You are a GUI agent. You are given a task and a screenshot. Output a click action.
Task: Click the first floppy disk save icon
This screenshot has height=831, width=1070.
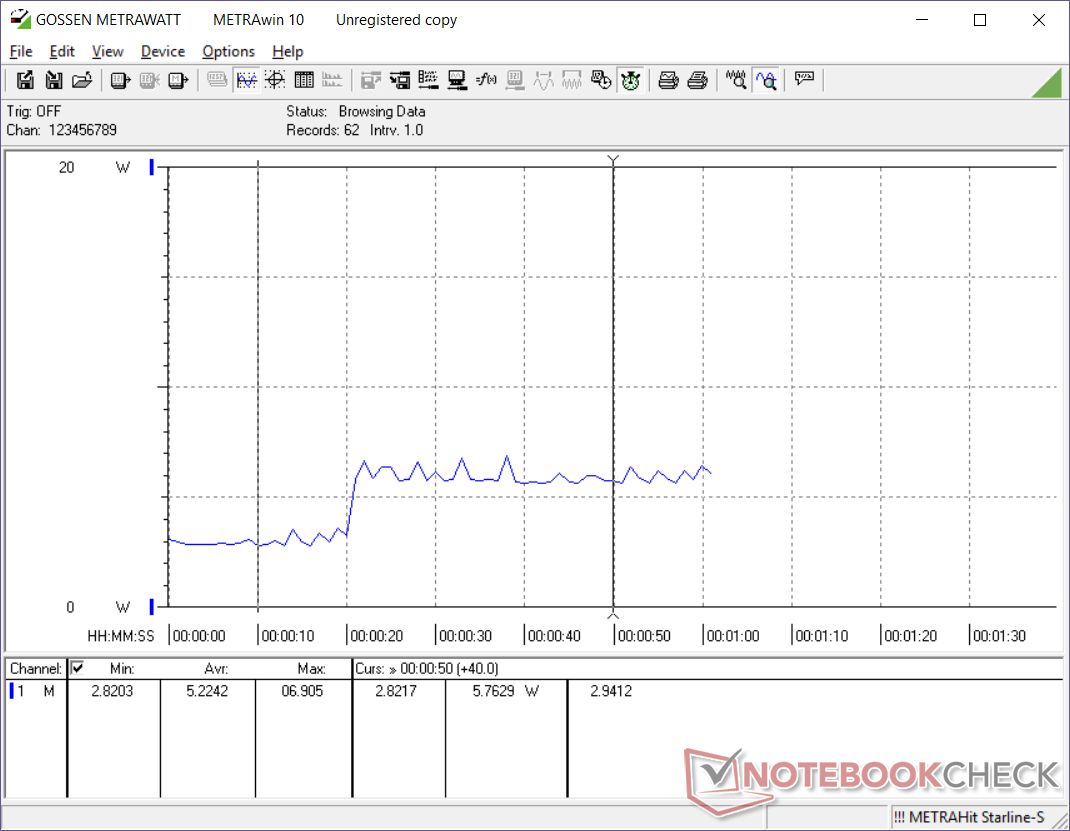pyautogui.click(x=26, y=81)
